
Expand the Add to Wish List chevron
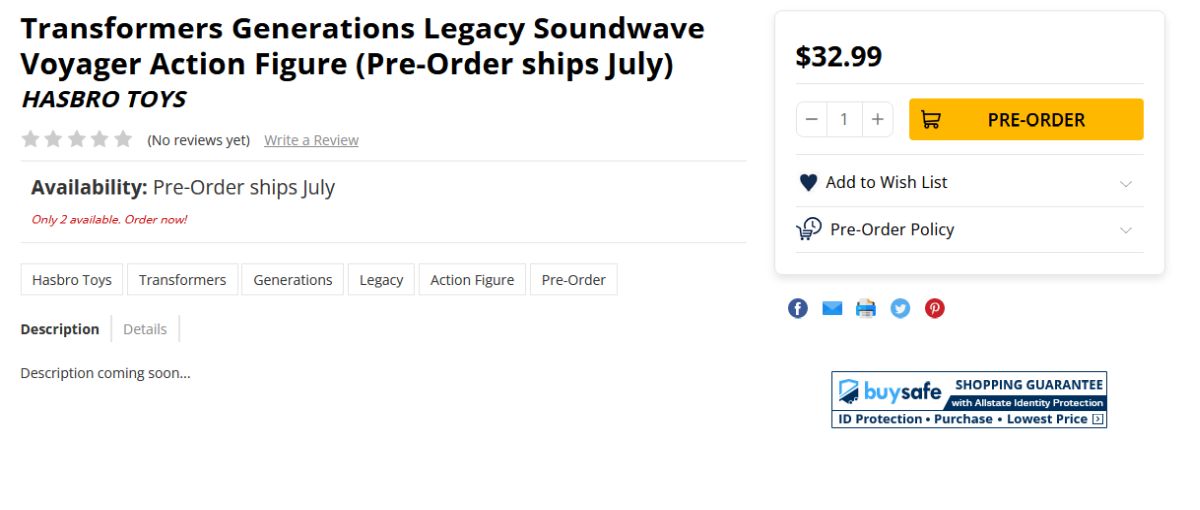pos(1125,184)
